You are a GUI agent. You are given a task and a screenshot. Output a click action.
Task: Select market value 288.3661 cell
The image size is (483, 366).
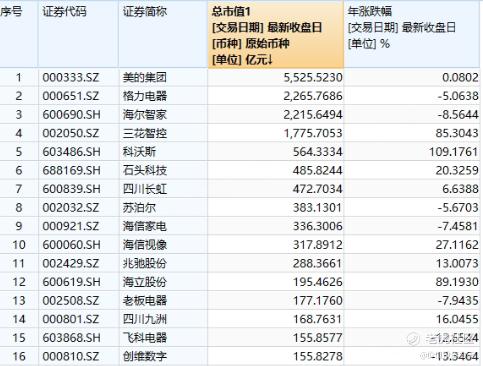pyautogui.click(x=276, y=263)
